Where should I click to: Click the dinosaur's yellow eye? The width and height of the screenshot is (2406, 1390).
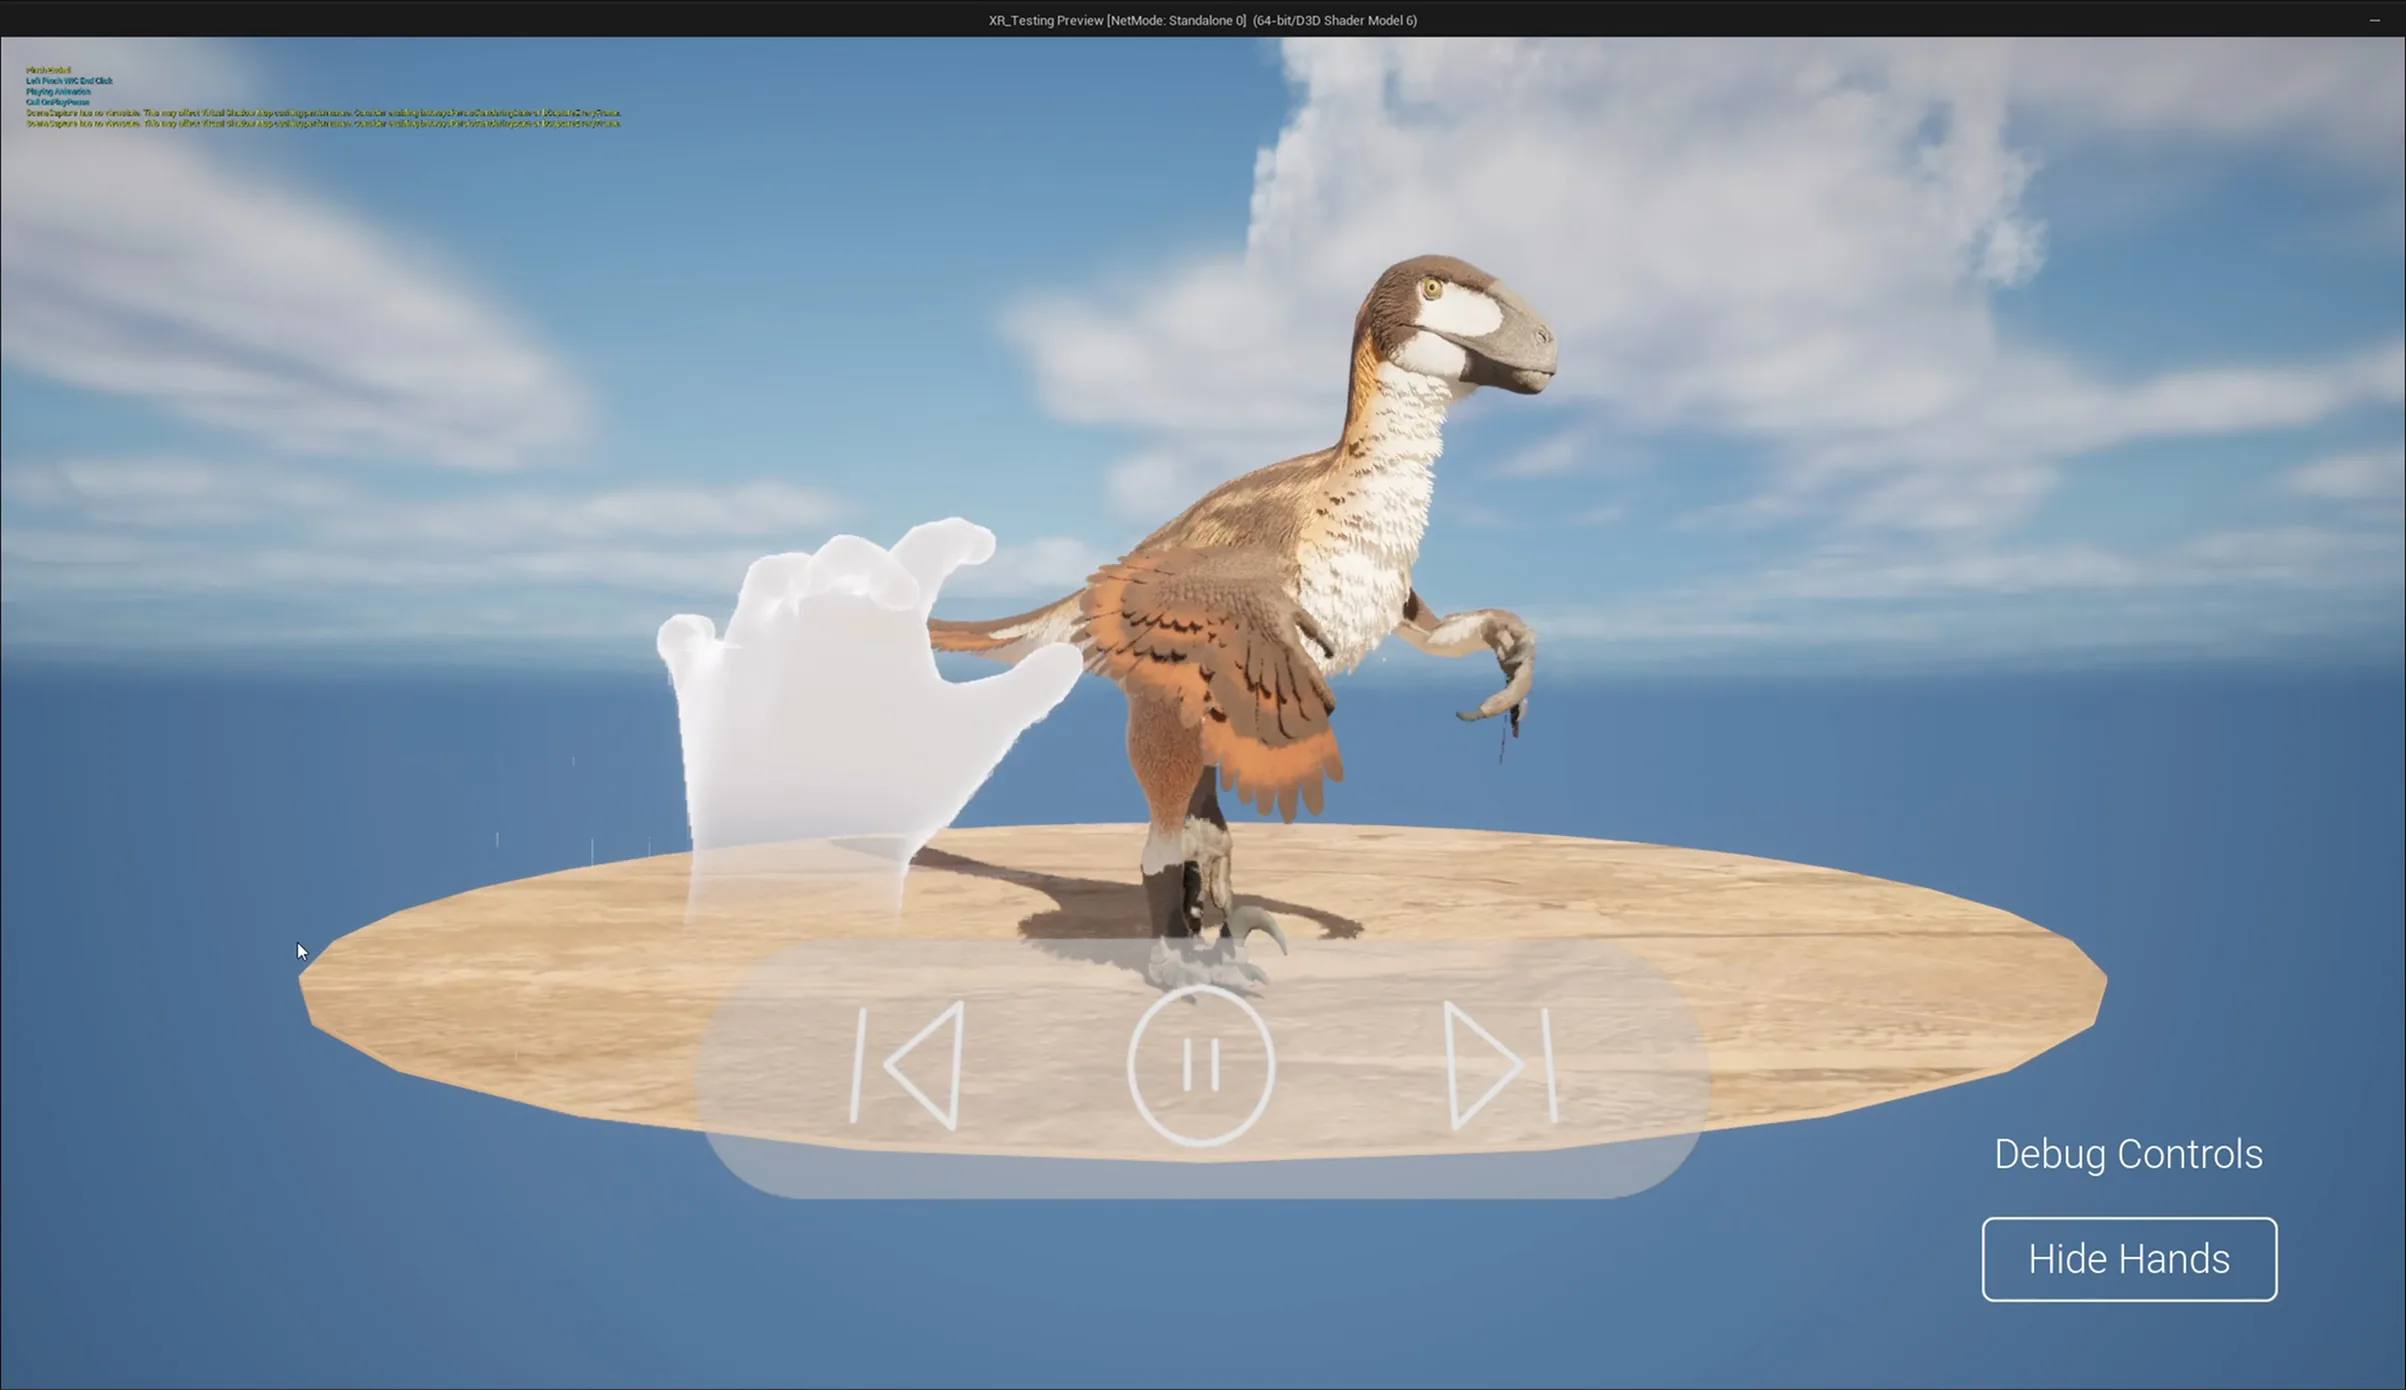point(1432,289)
